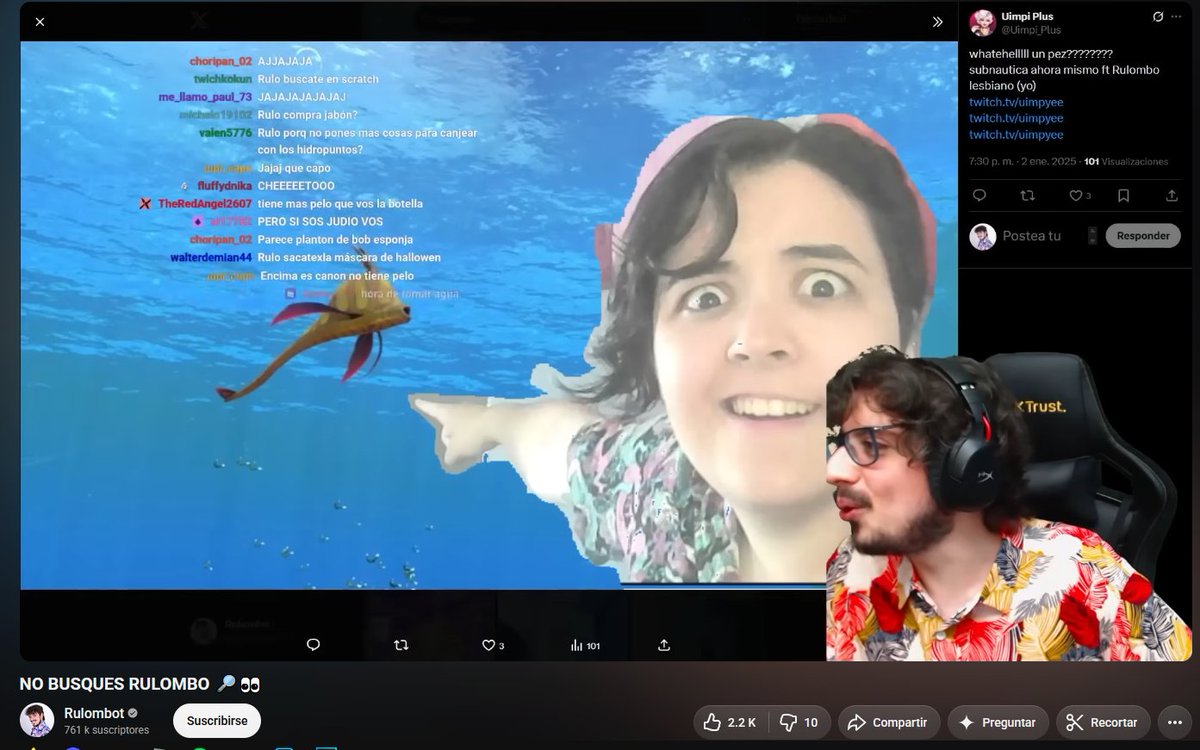1200x750 pixels.
Task: Click the title NO BUSQUES RULOMBO
Action: coord(114,684)
